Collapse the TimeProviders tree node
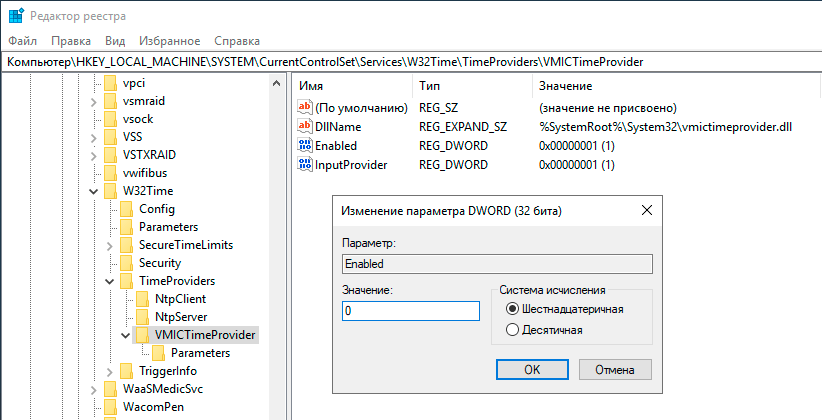822x420 pixels. [110, 282]
